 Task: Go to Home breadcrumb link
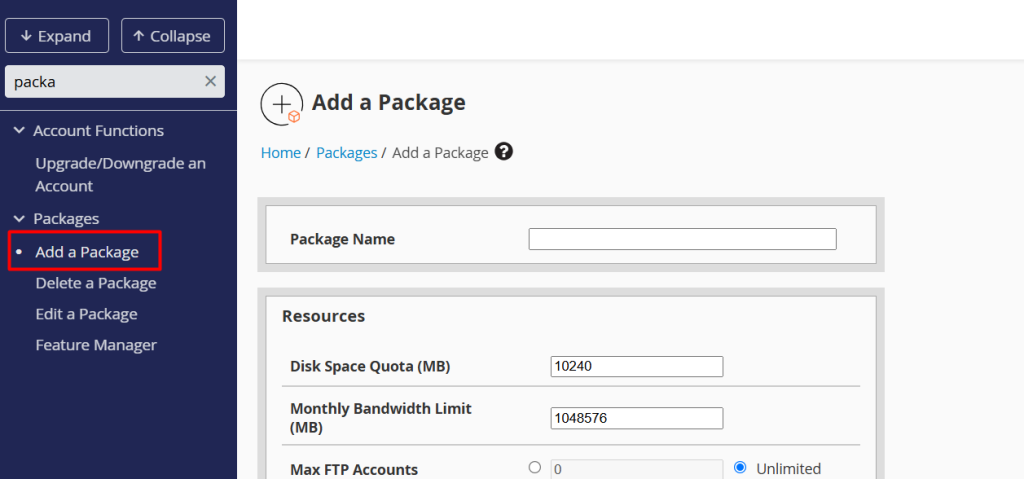[x=281, y=153]
